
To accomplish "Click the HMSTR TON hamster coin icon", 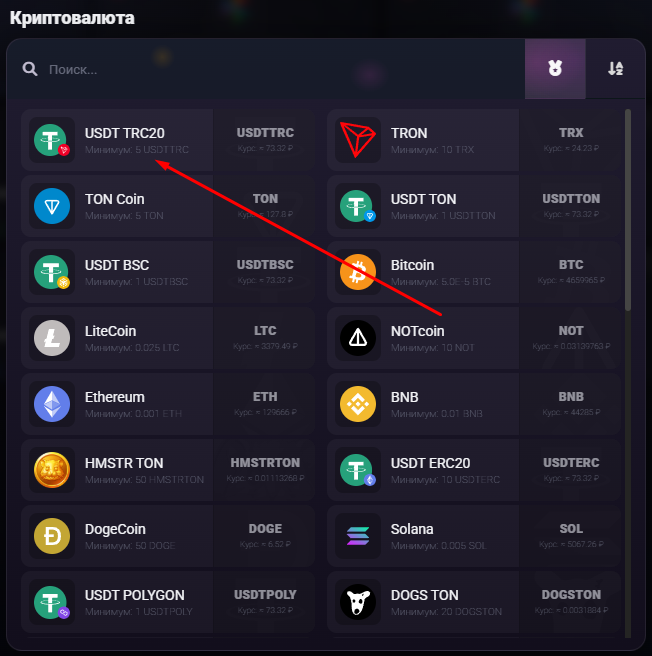I will 51,470.
